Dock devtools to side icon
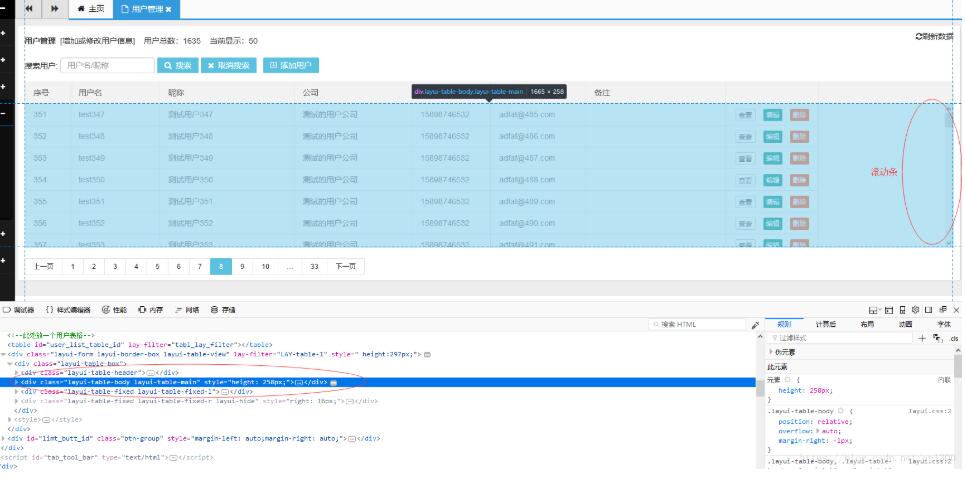The image size is (965, 488). [x=929, y=310]
